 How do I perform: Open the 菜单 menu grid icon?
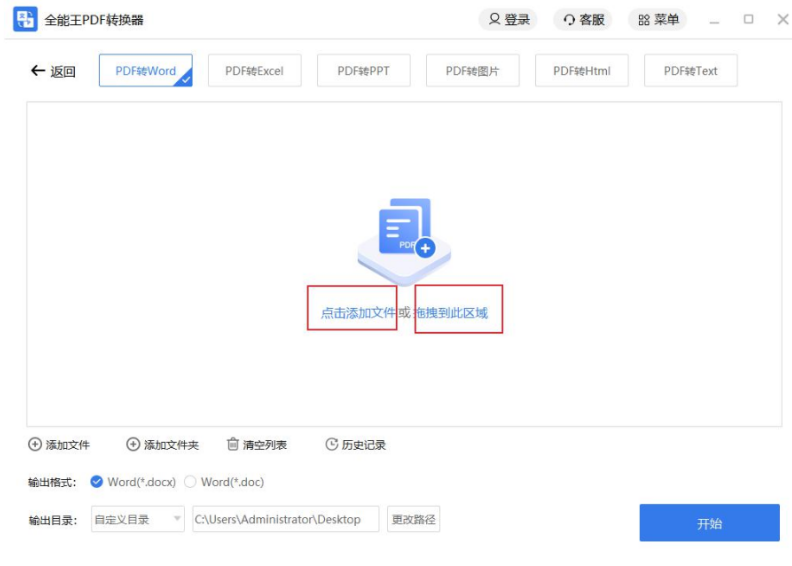pos(644,20)
